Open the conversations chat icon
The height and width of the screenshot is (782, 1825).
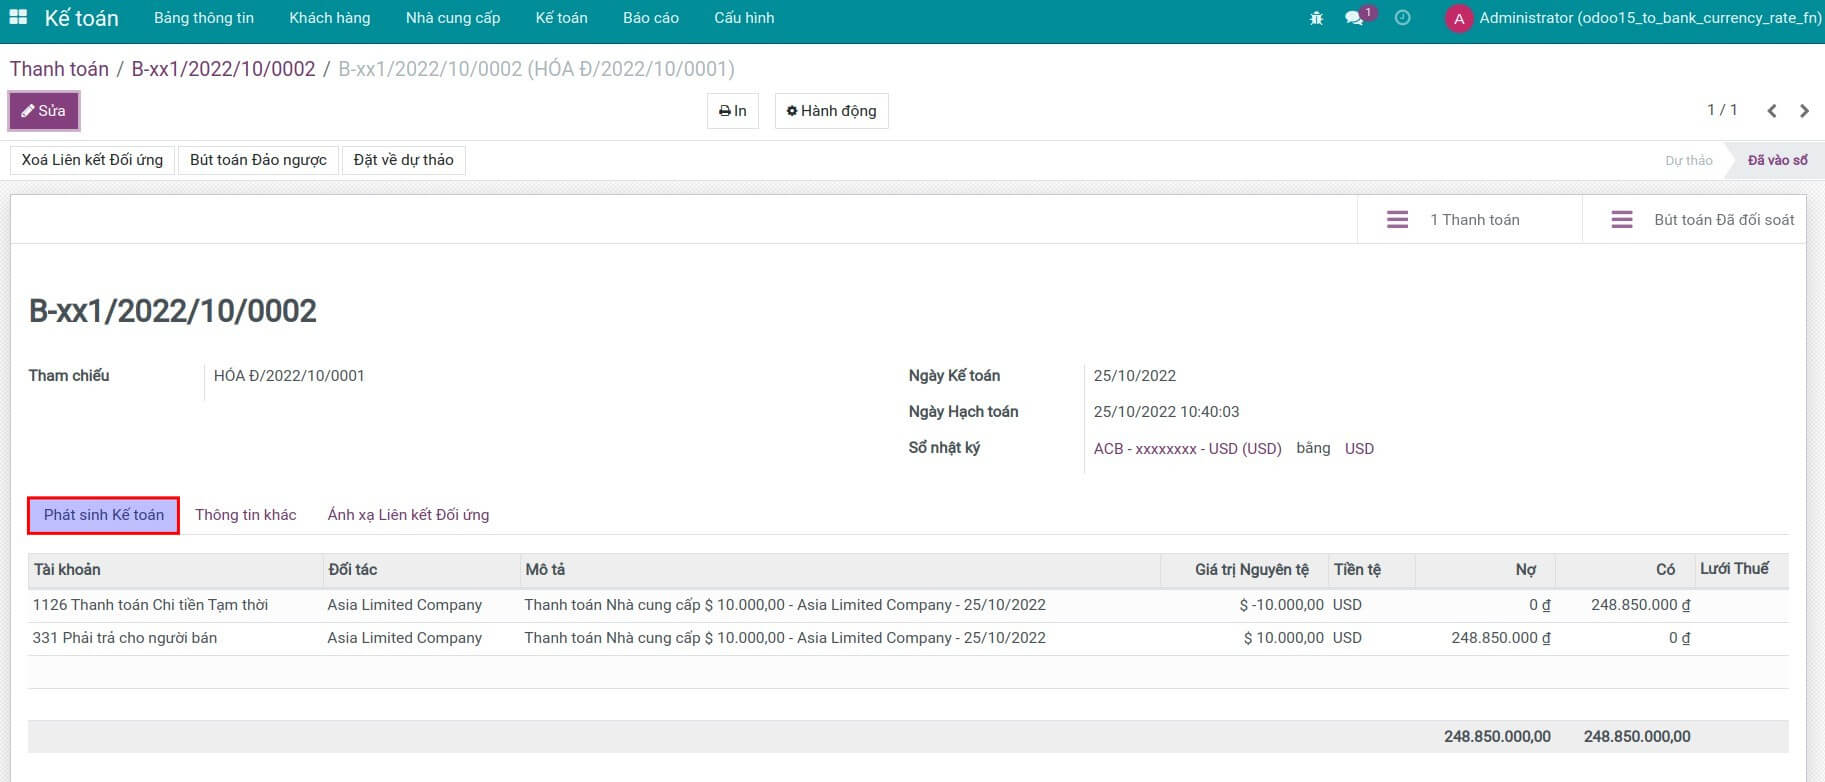click(1355, 18)
